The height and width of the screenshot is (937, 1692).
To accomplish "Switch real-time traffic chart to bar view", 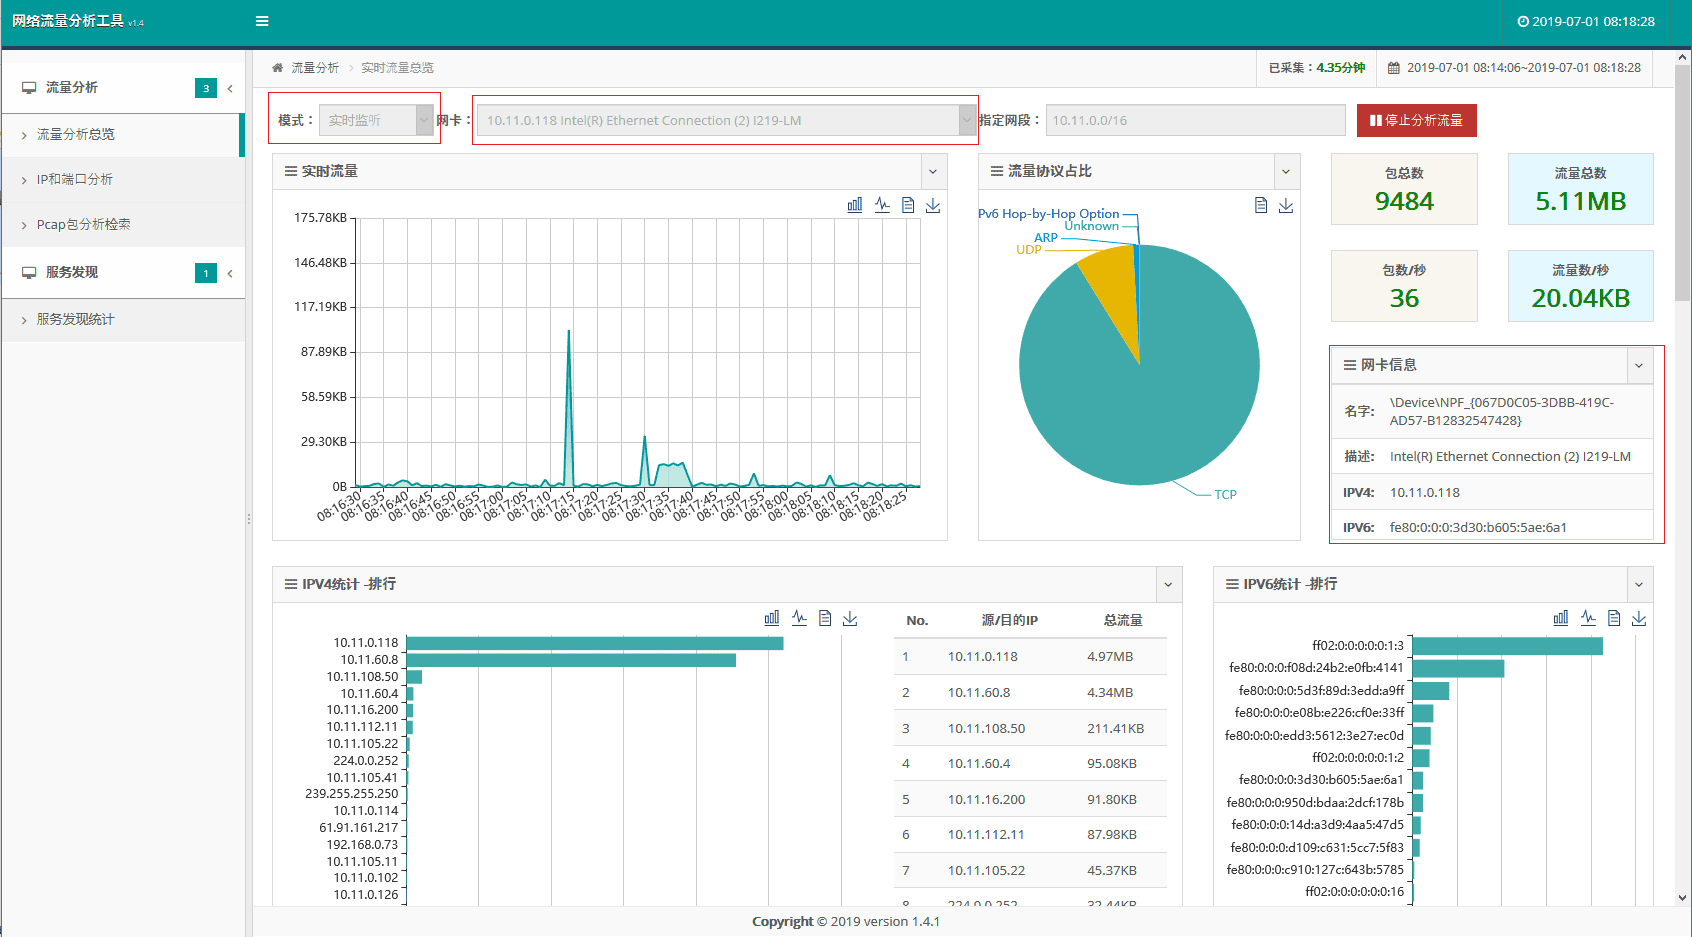I will coord(855,205).
